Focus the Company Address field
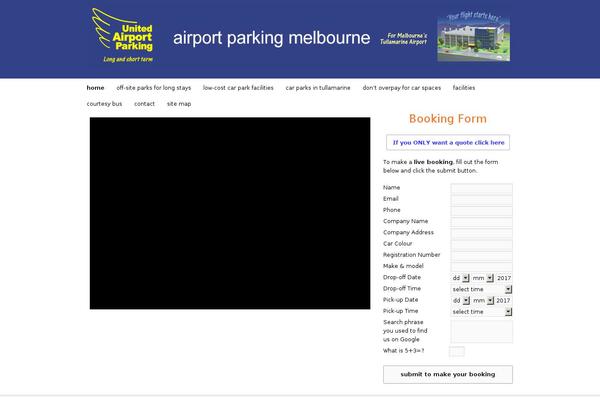 481,233
